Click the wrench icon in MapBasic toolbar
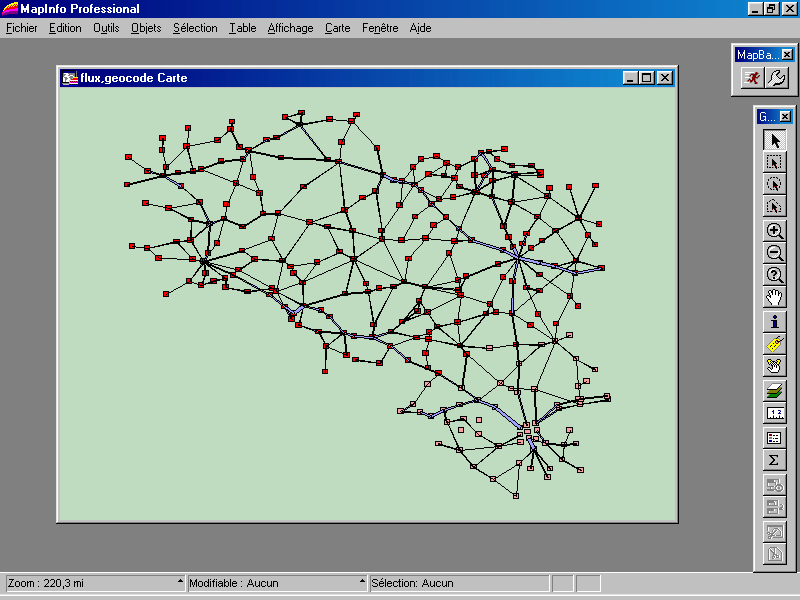 click(777, 78)
